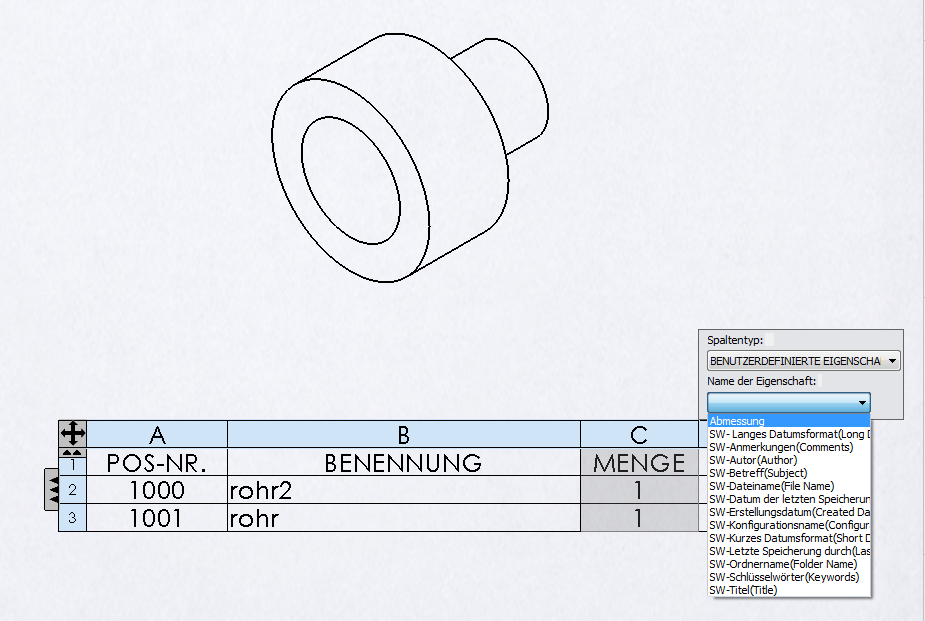Choose SW-Betreff(Subject) option

pos(789,473)
